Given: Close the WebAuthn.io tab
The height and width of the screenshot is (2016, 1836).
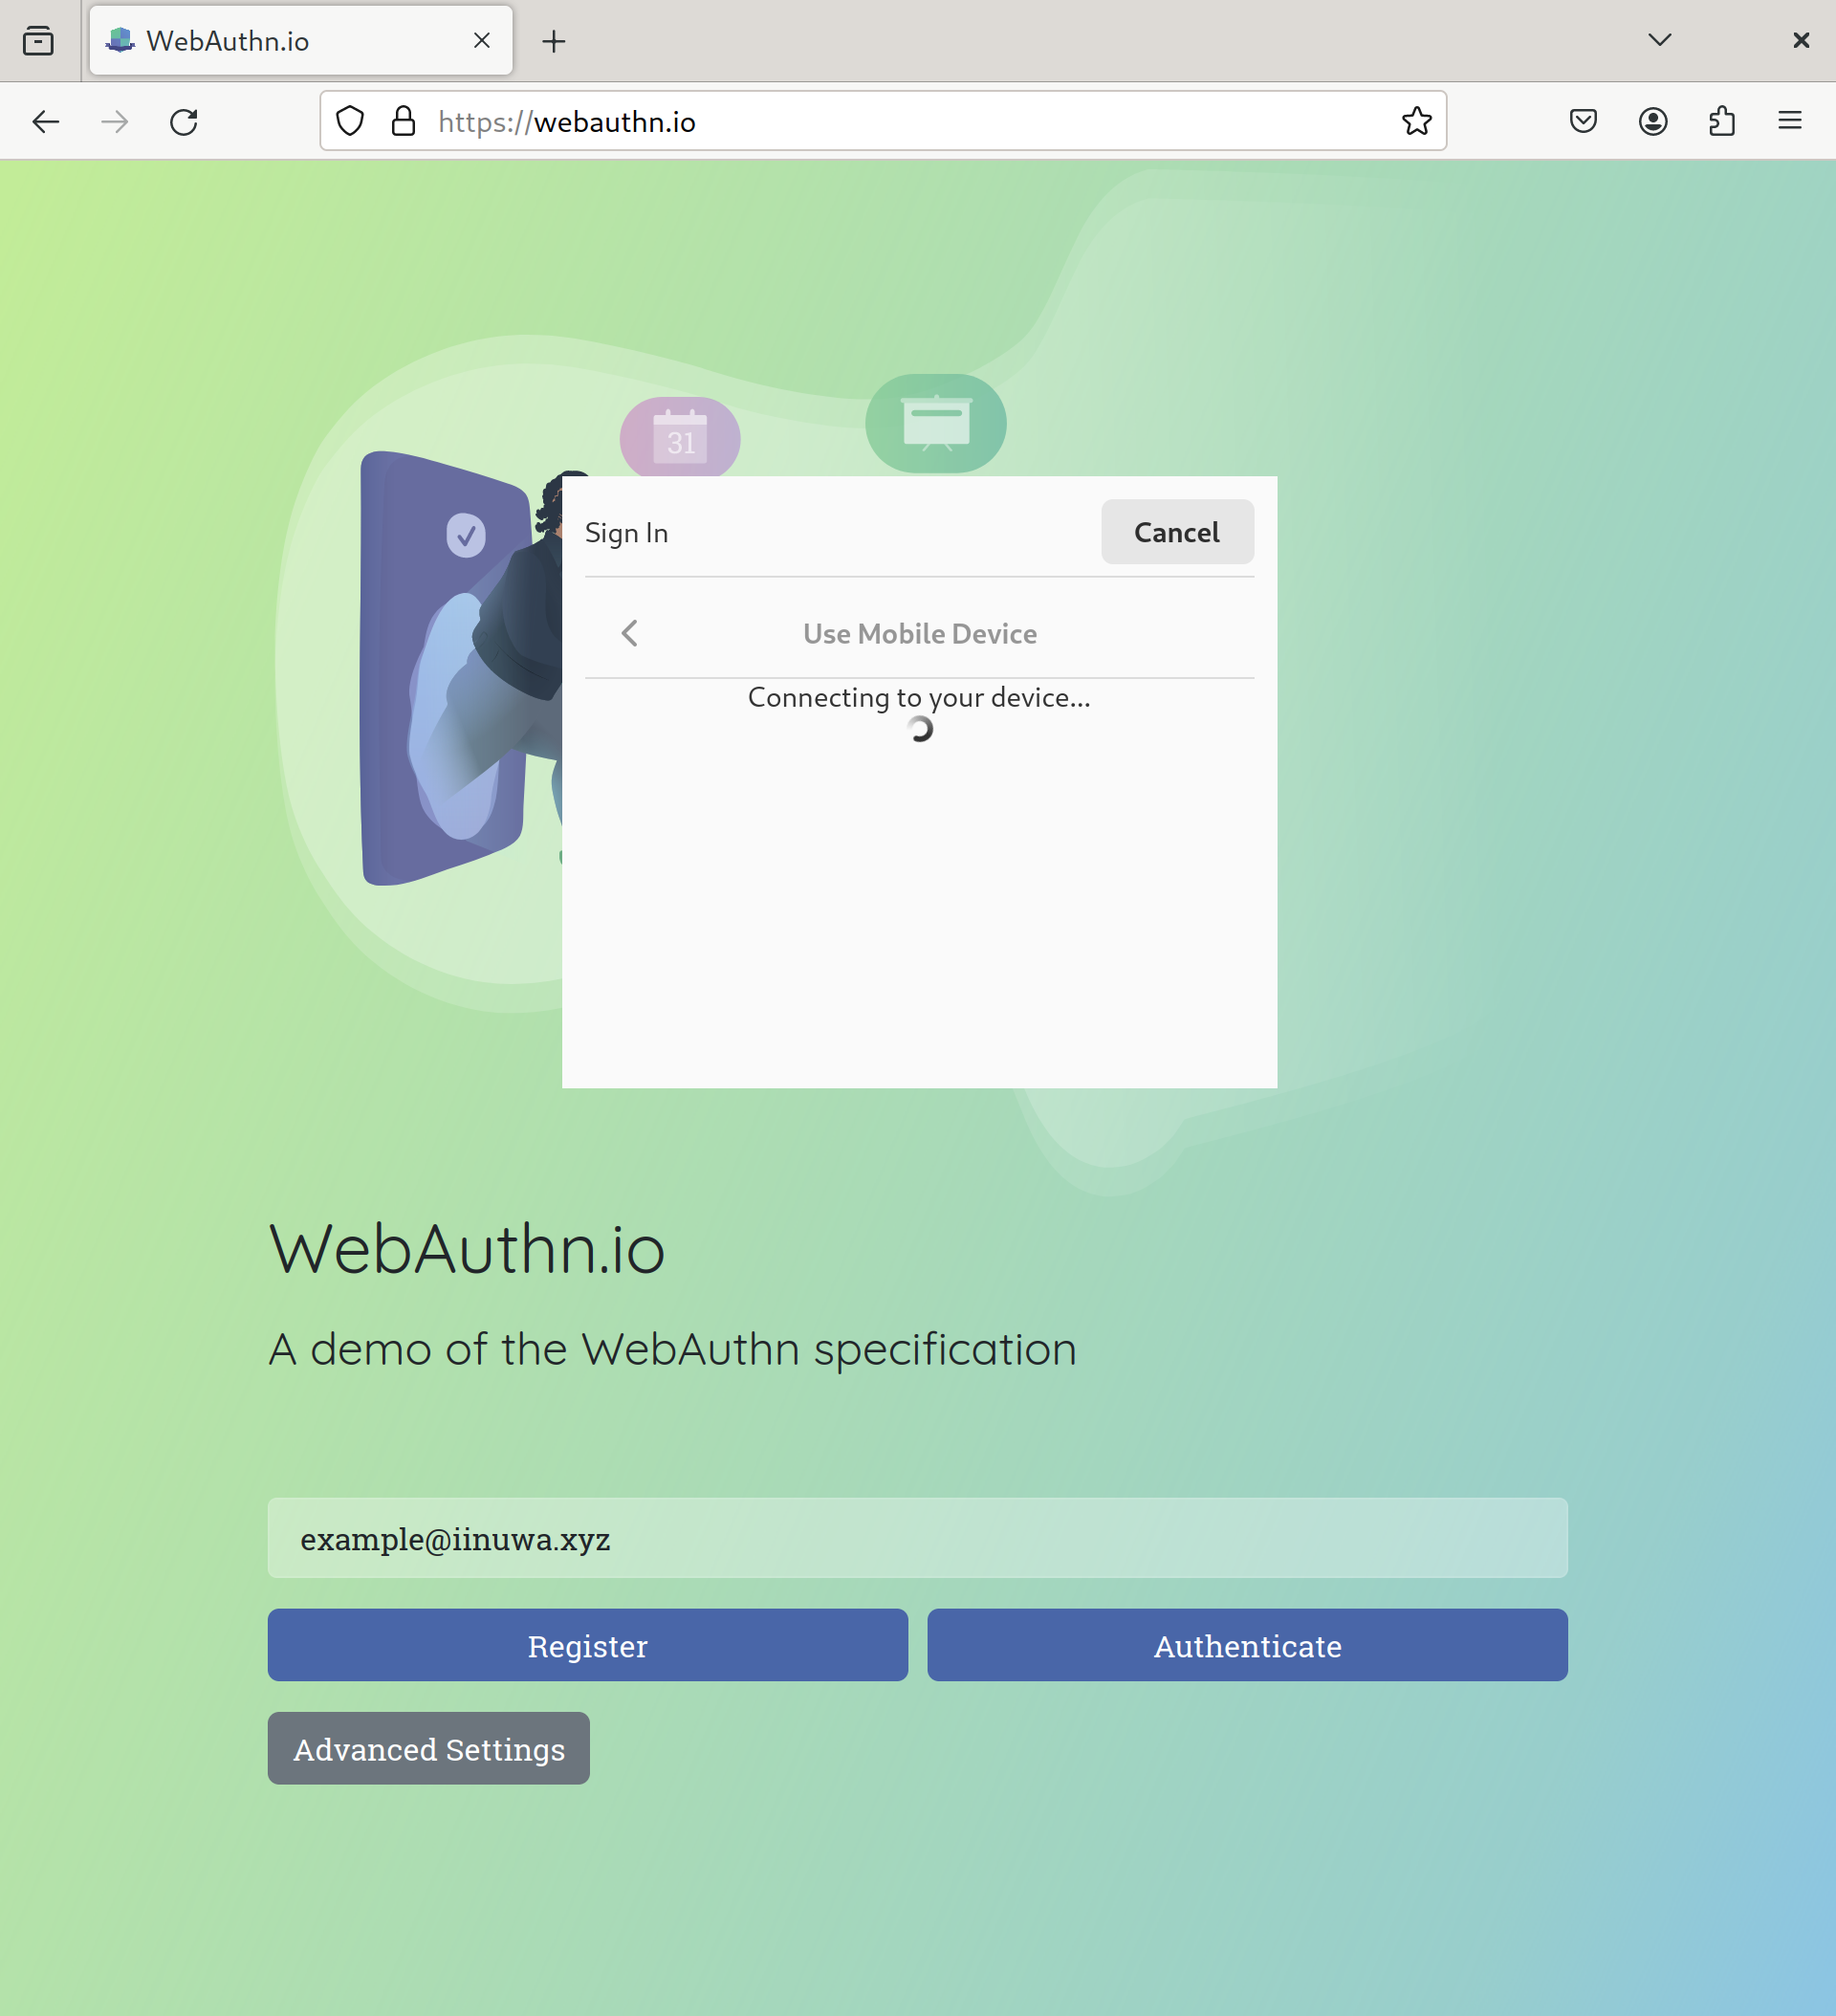Looking at the screenshot, I should (x=482, y=41).
